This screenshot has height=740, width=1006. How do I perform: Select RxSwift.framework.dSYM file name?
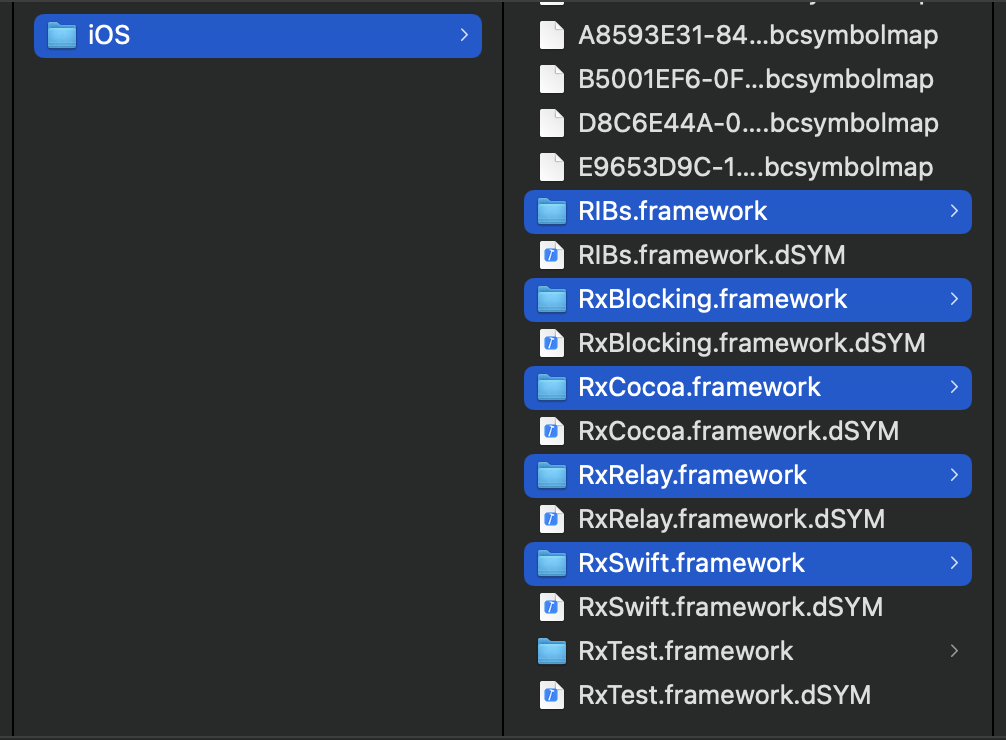(x=731, y=607)
